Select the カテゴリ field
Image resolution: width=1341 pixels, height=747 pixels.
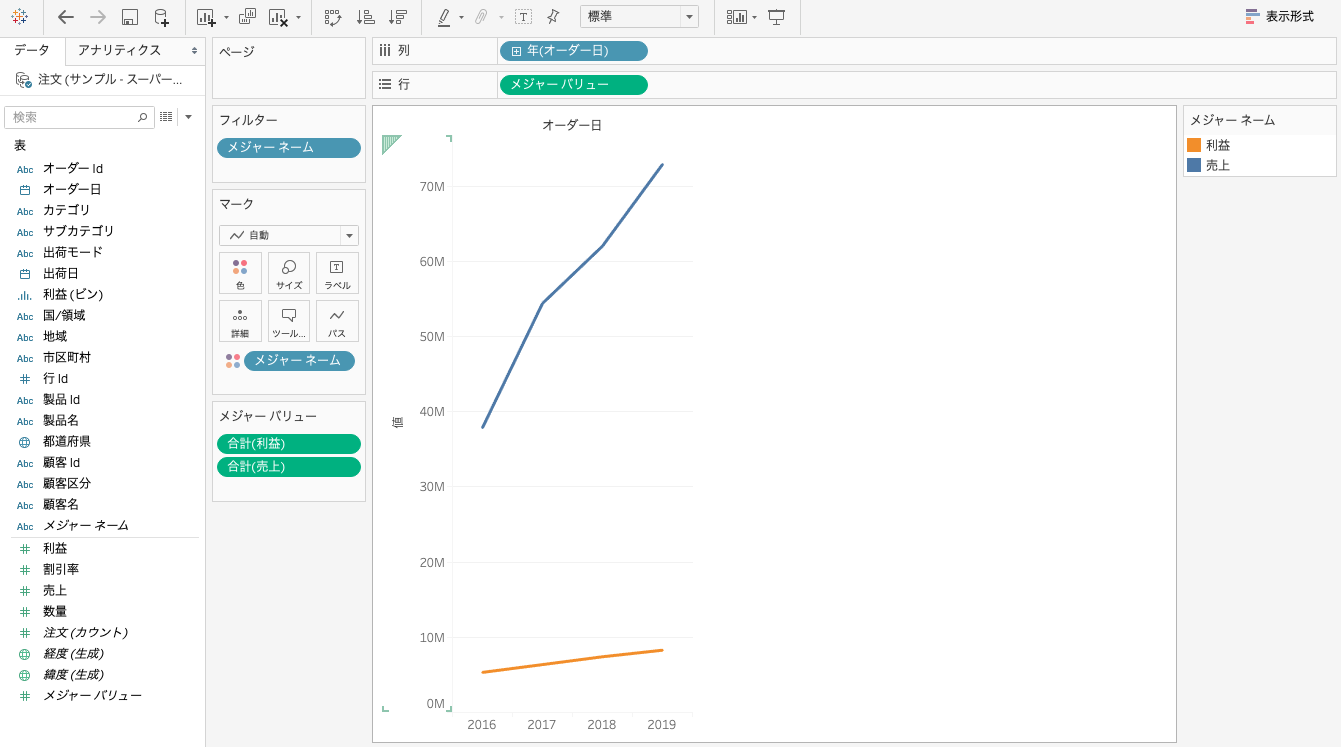click(67, 210)
